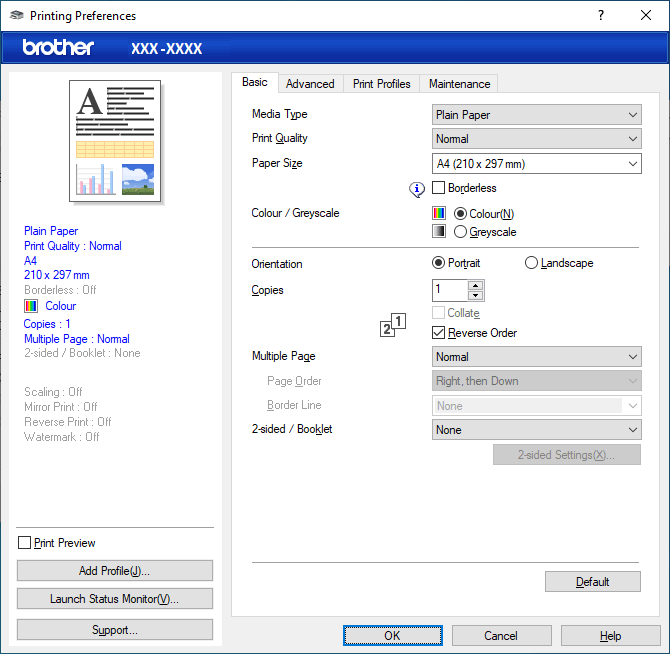Switch to the Print Profiles tab
670x654 pixels.
point(382,84)
